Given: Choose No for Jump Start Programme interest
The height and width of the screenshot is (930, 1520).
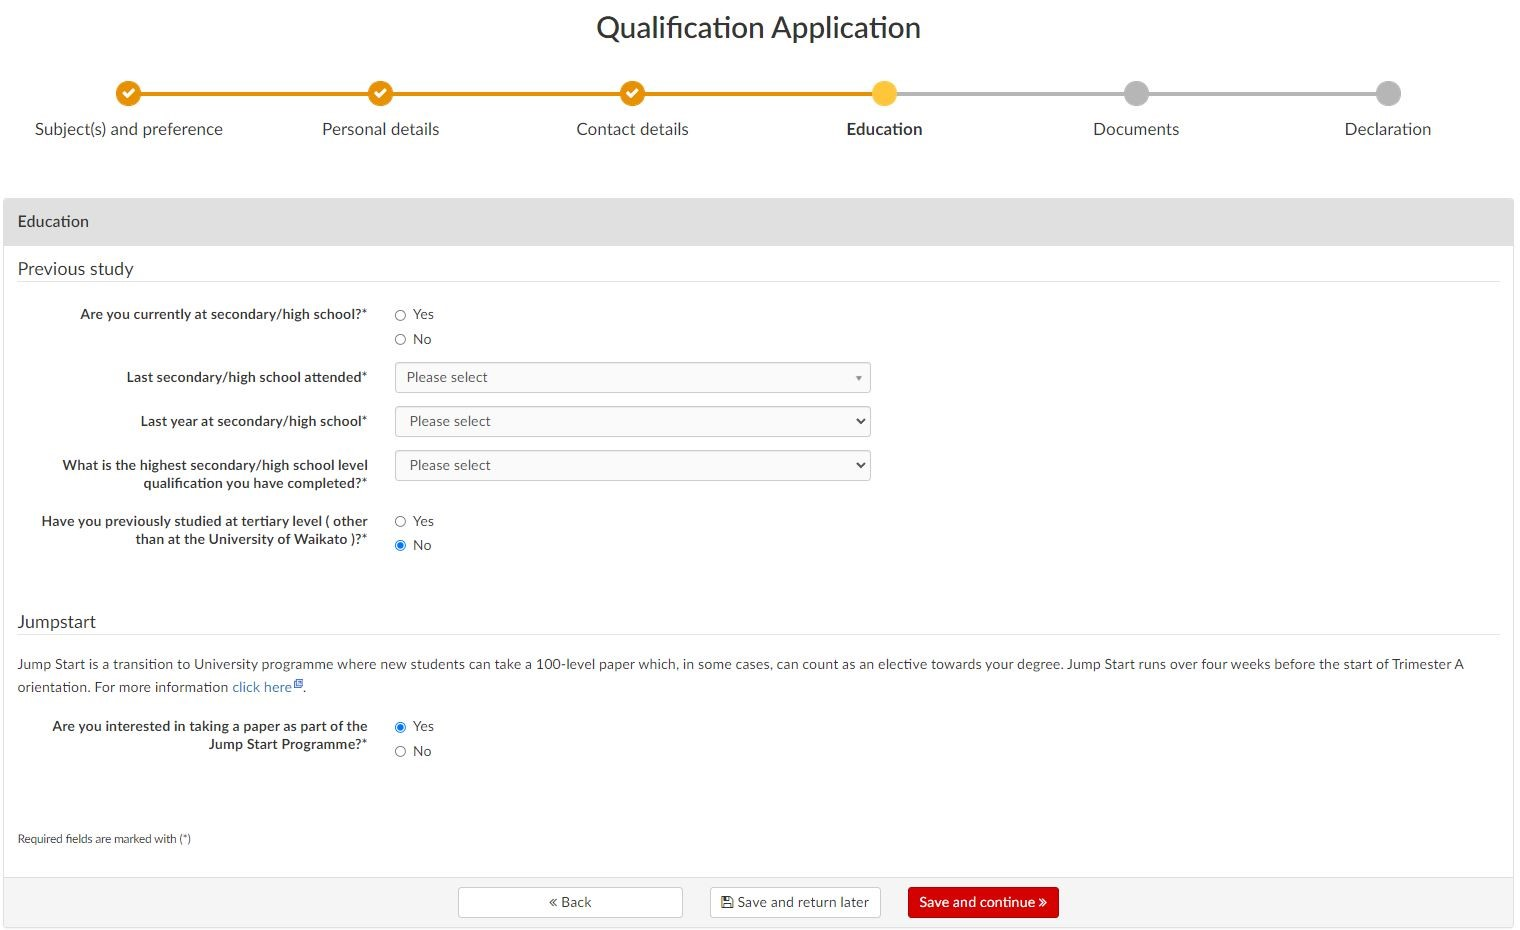Looking at the screenshot, I should pos(400,752).
